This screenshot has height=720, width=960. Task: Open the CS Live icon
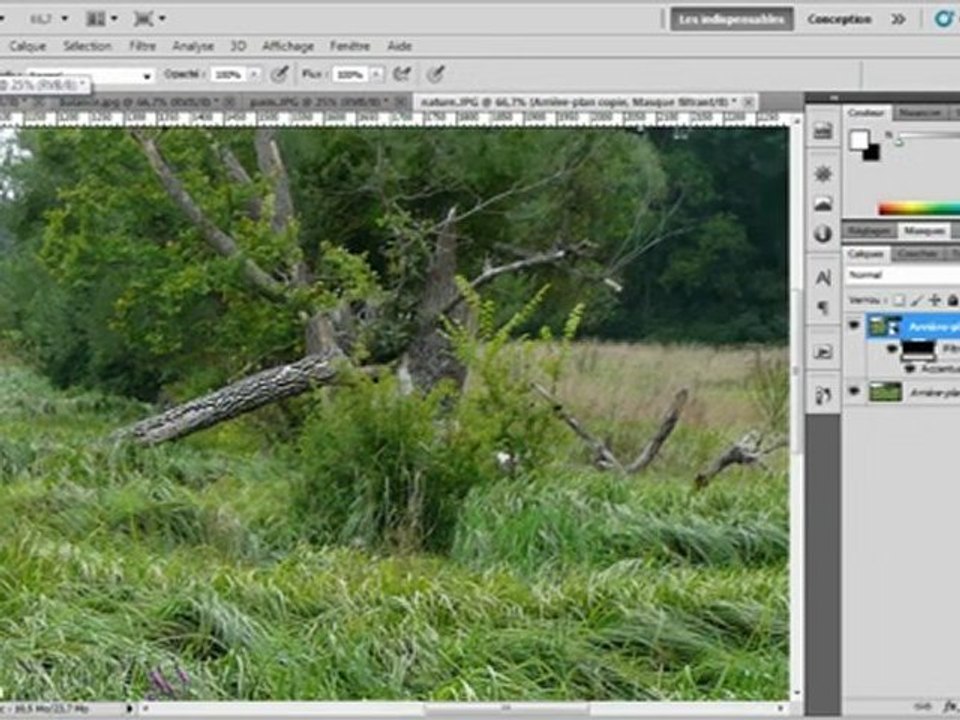(944, 19)
